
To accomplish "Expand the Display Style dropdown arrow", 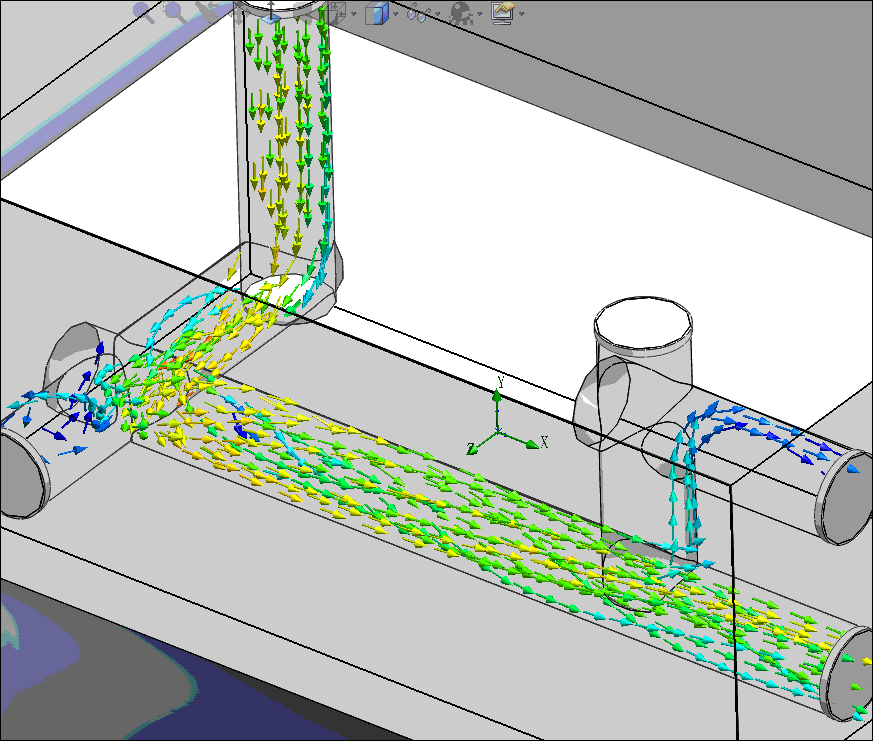I will (396, 14).
